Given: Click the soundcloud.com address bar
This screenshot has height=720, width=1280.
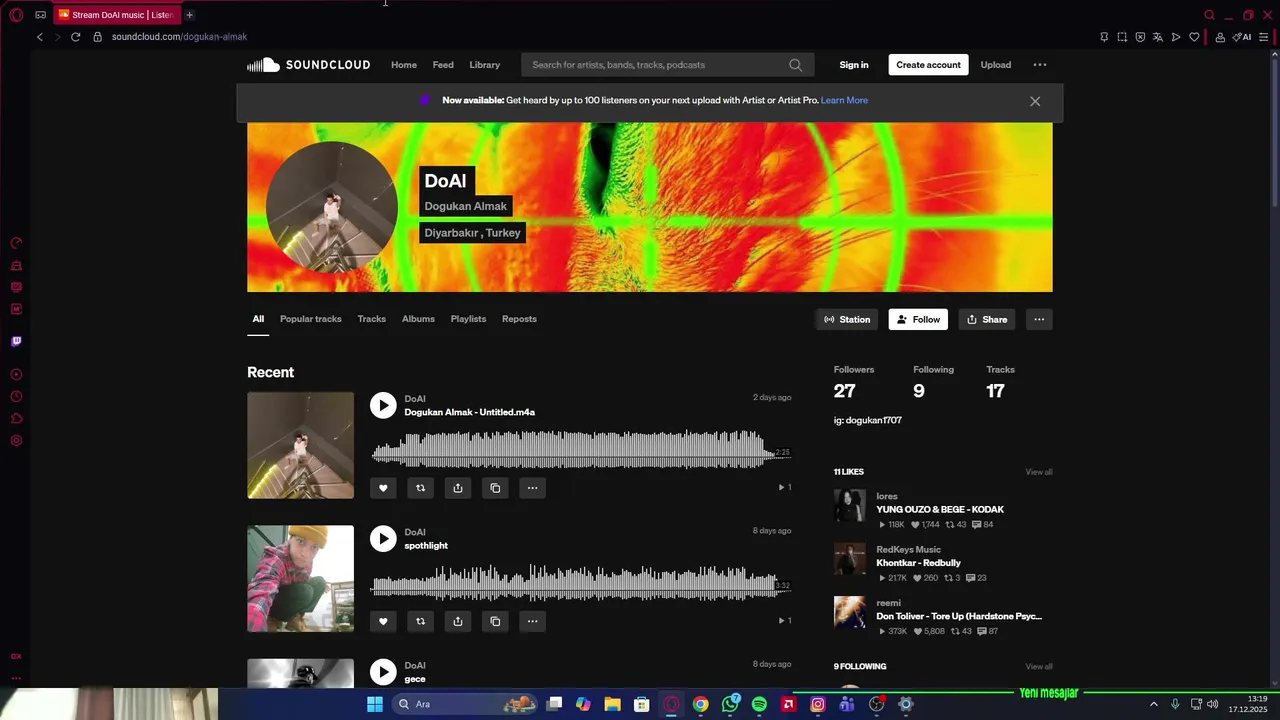Looking at the screenshot, I should 179,37.
